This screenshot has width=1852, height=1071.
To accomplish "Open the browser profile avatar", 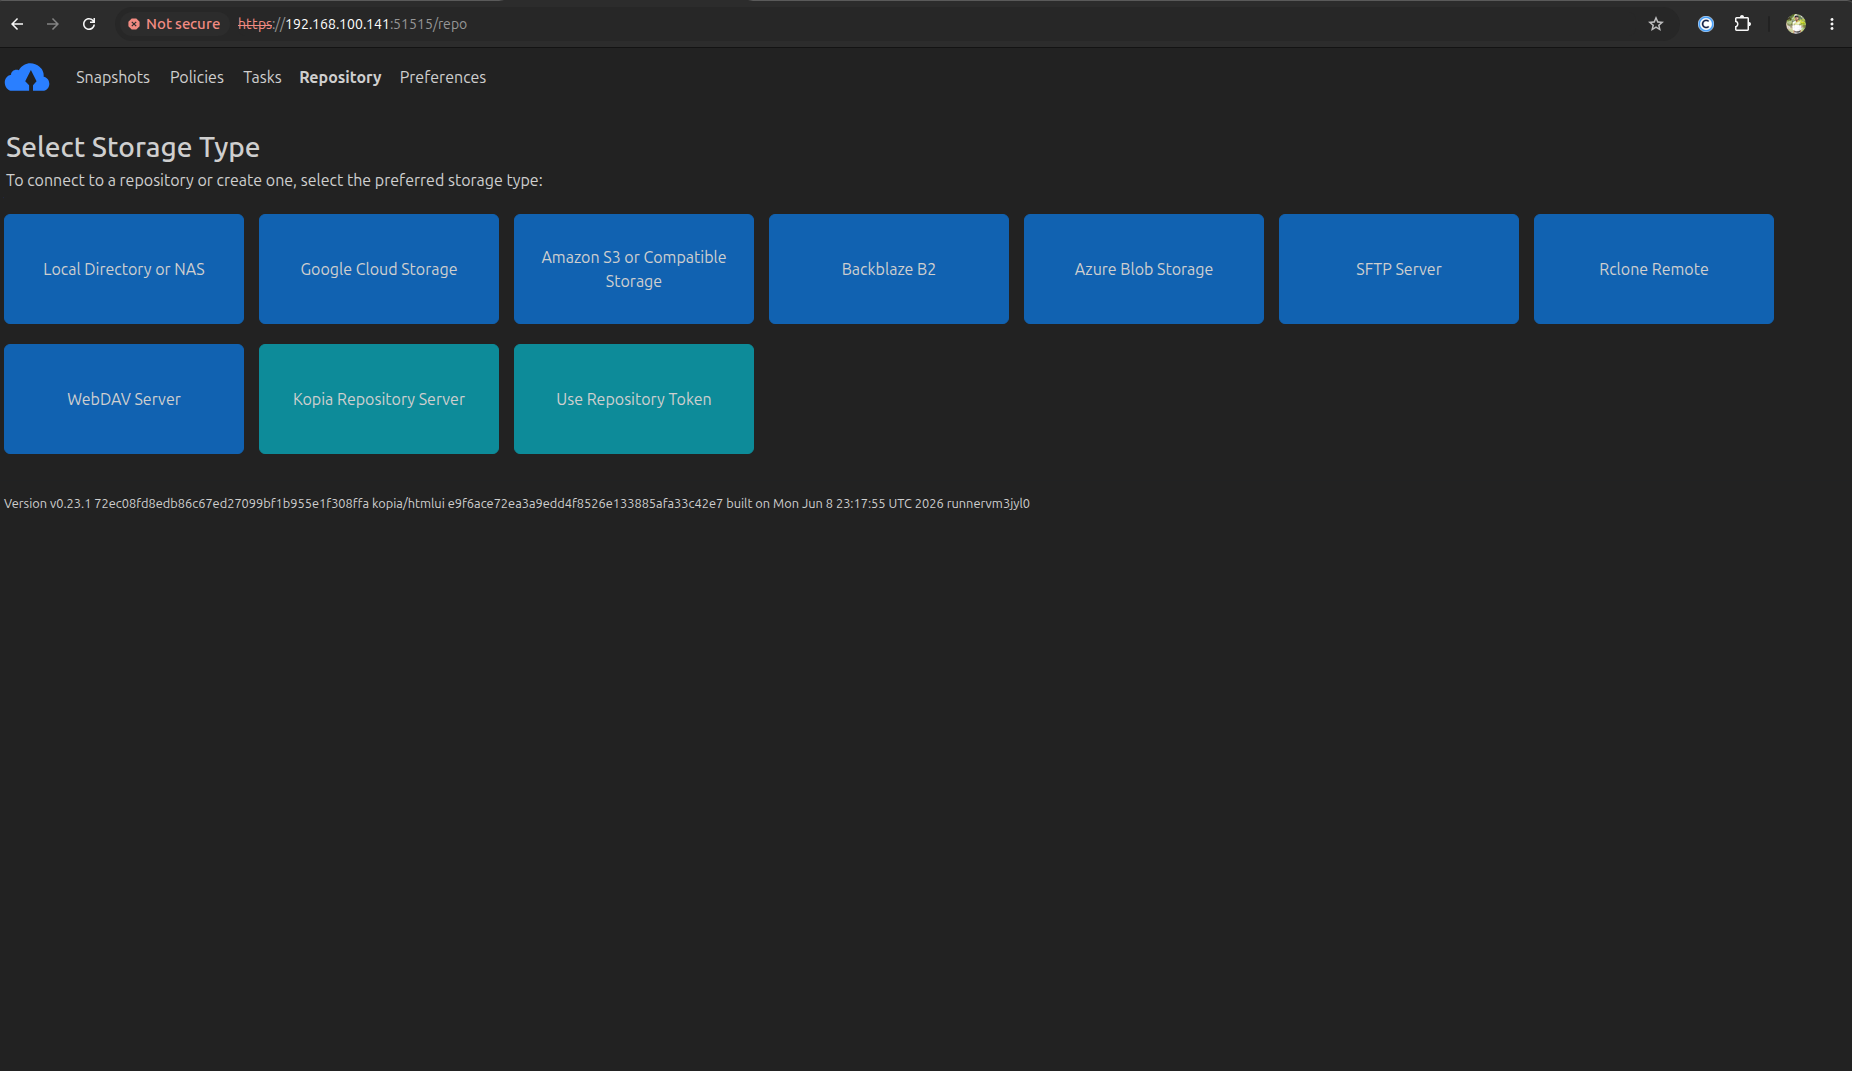I will [1796, 24].
